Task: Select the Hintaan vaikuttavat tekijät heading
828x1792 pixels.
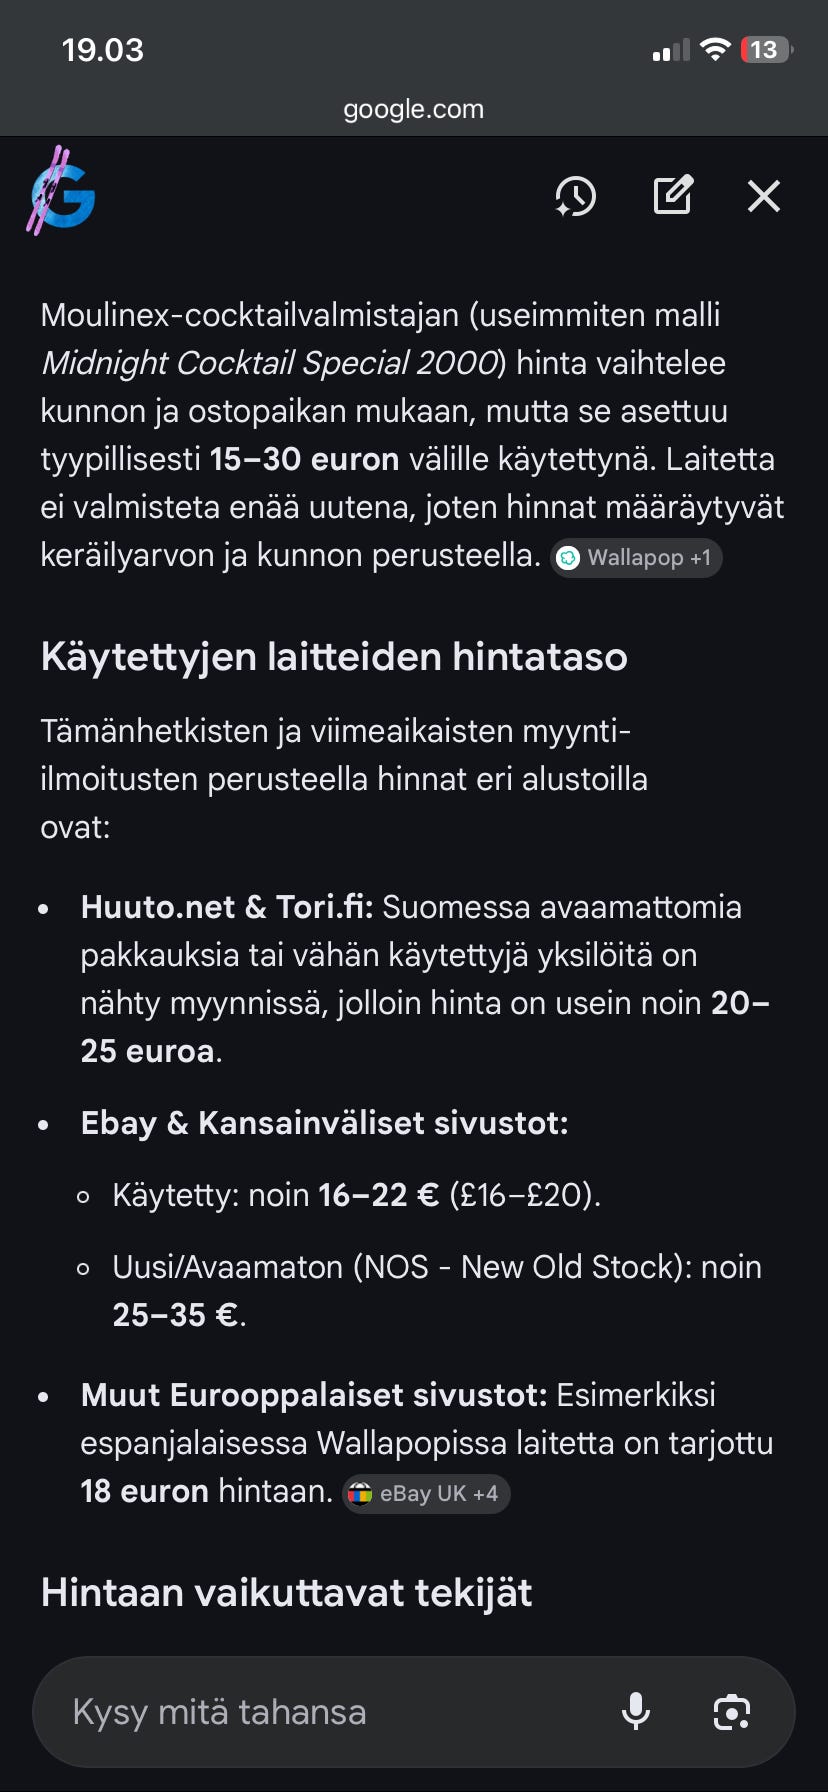Action: coord(286,1592)
